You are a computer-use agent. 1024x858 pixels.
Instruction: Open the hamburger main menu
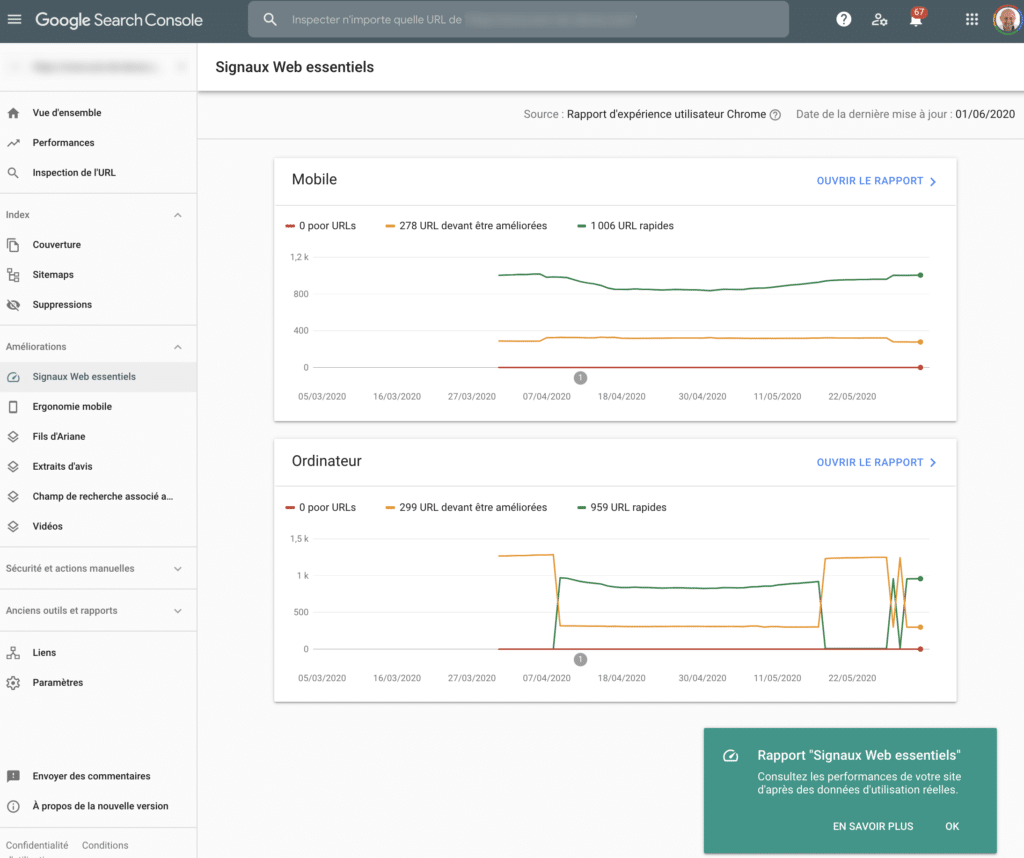[x=14, y=20]
